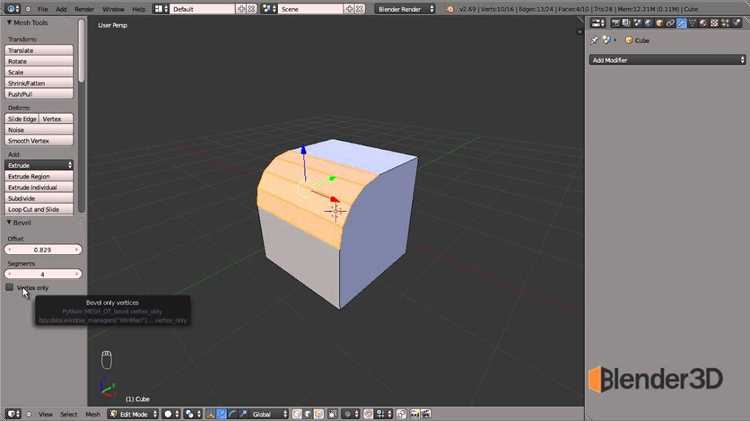Select Edge select mode icon in 3D header
Screen dimensions: 750x421
(308, 414)
